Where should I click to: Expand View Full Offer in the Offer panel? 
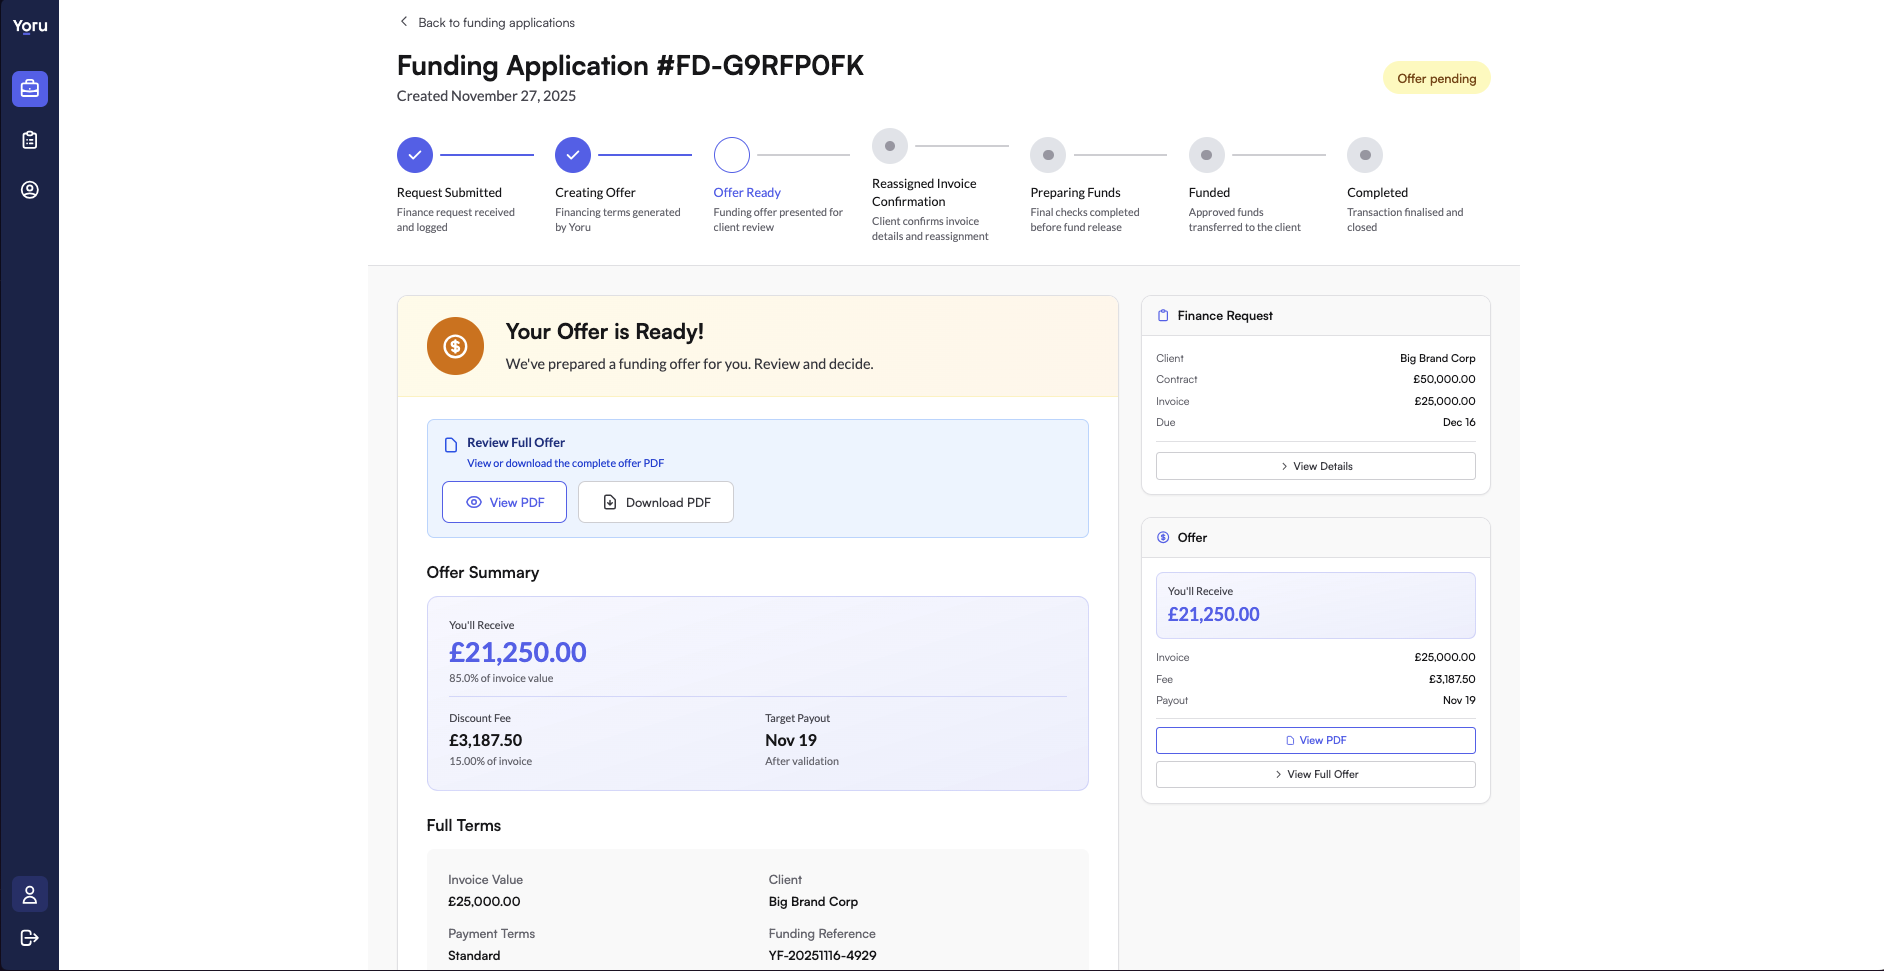pos(1315,774)
